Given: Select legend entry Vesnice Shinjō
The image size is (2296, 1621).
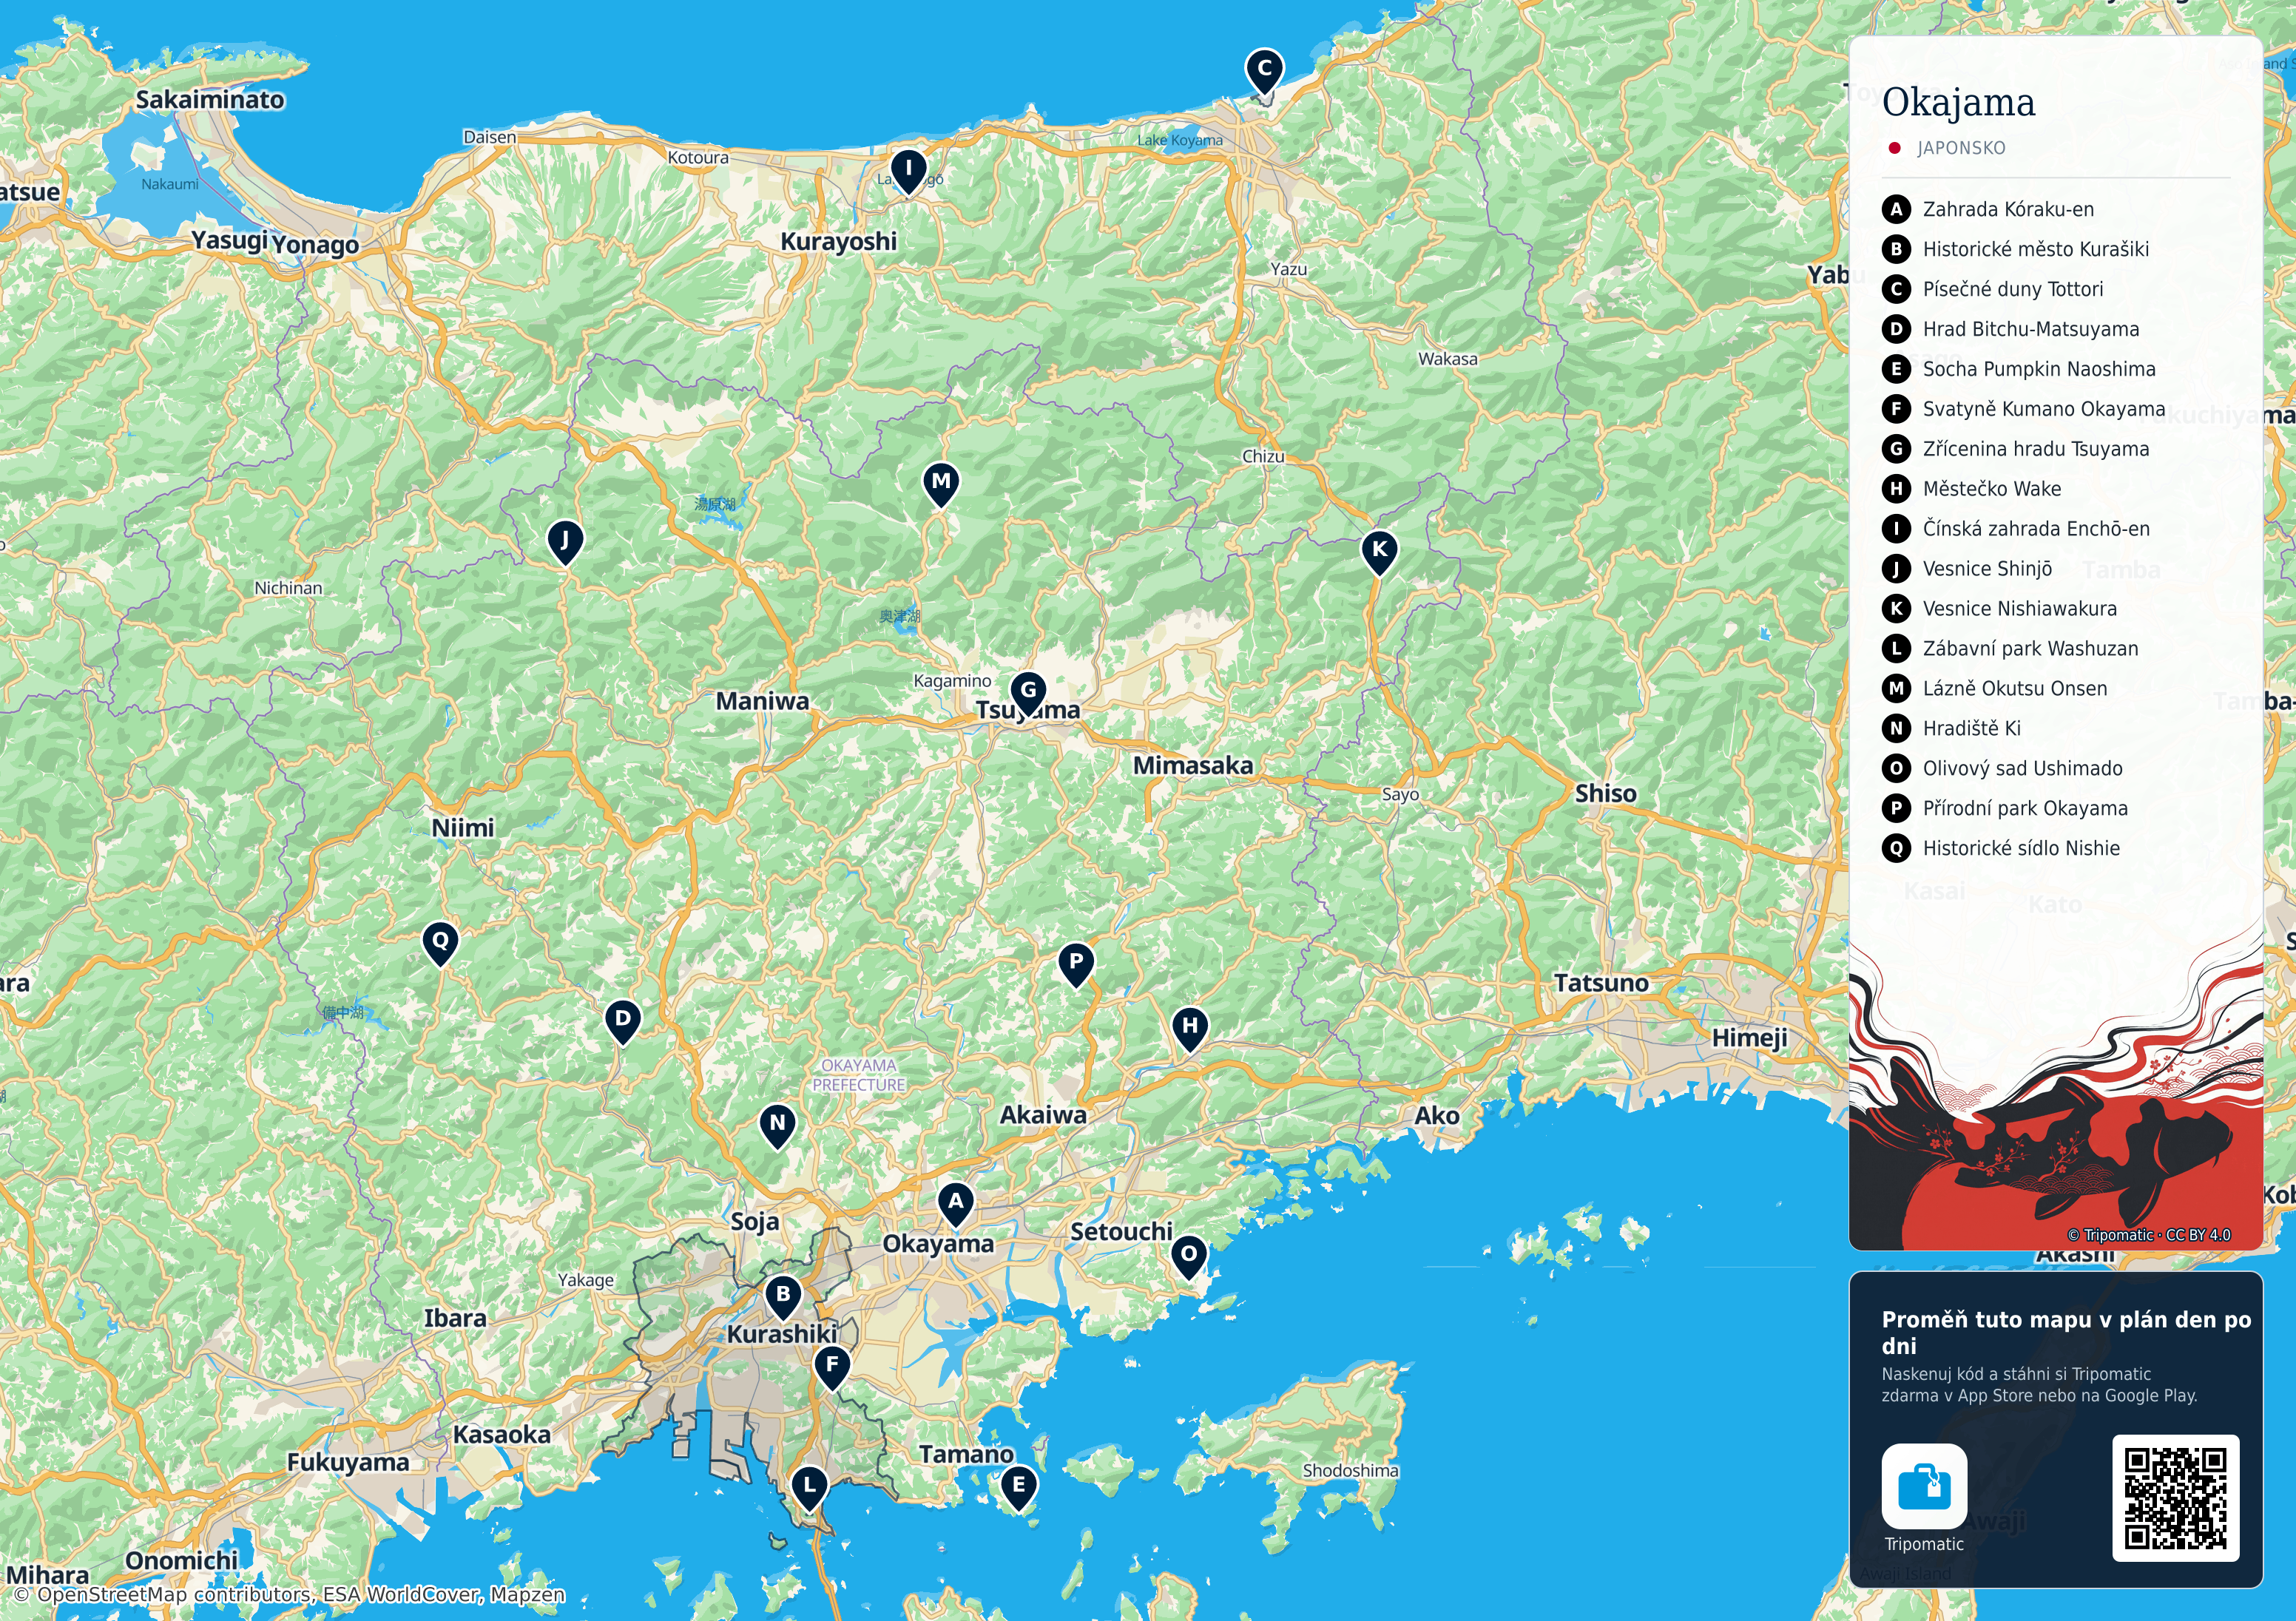Looking at the screenshot, I should click(1966, 569).
